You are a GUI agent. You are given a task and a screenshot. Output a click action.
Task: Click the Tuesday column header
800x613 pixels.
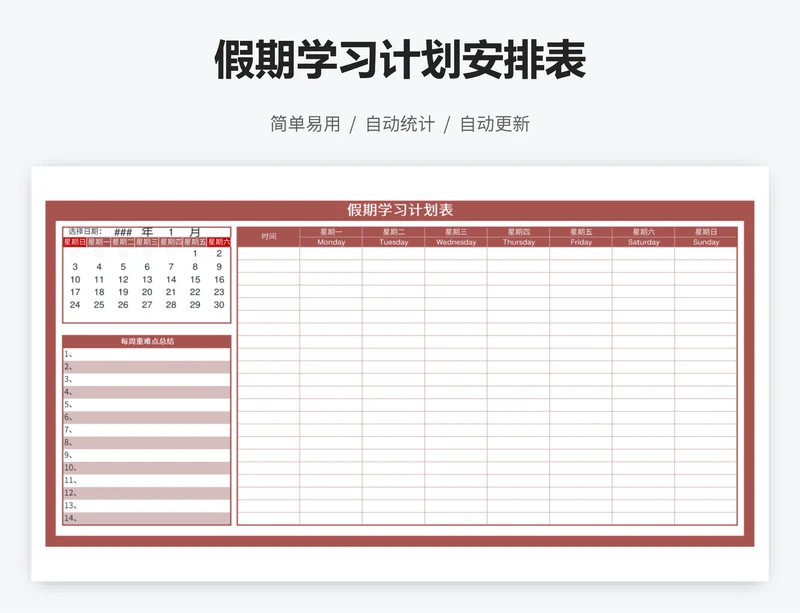tap(394, 242)
